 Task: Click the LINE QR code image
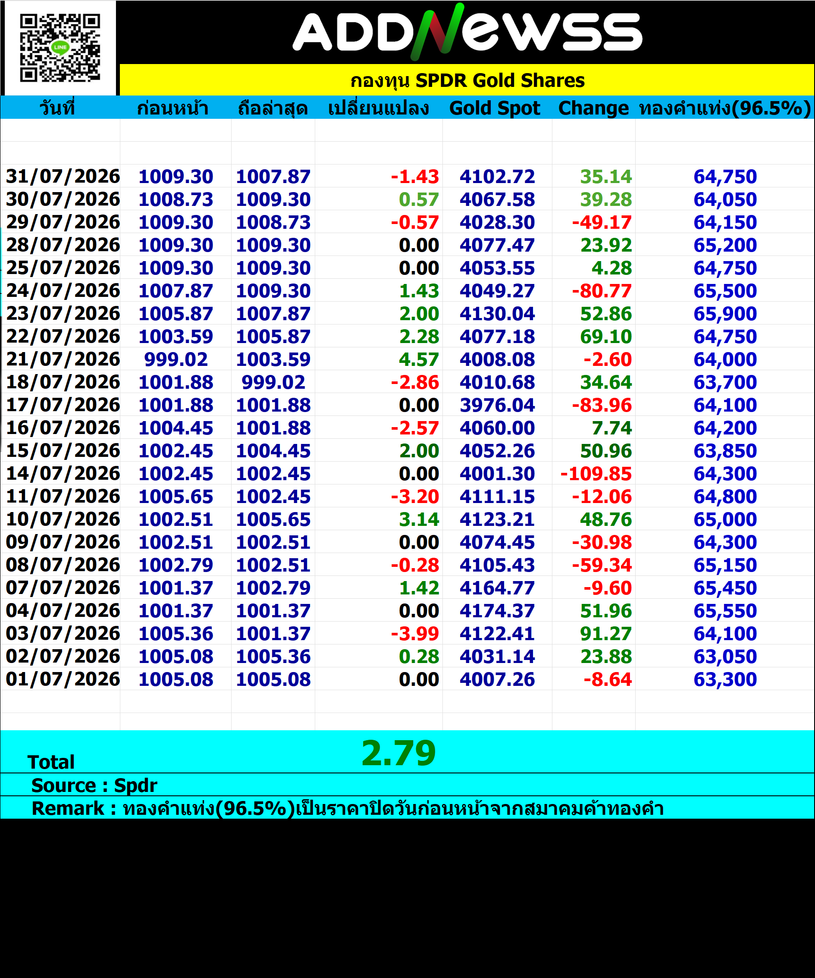[60, 47]
